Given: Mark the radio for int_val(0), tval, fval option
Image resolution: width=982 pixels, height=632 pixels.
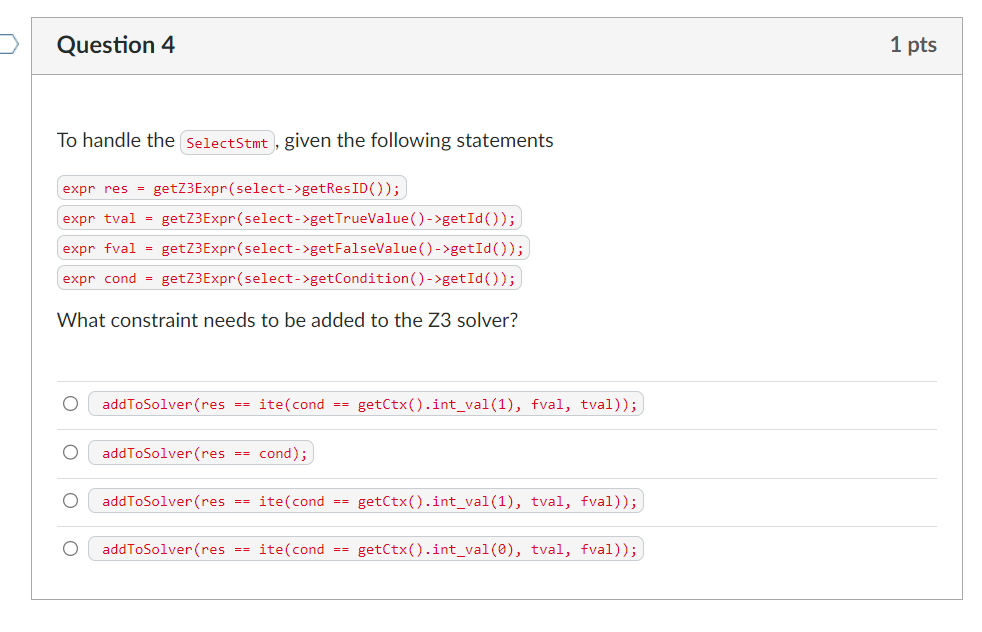Looking at the screenshot, I should point(71,549).
